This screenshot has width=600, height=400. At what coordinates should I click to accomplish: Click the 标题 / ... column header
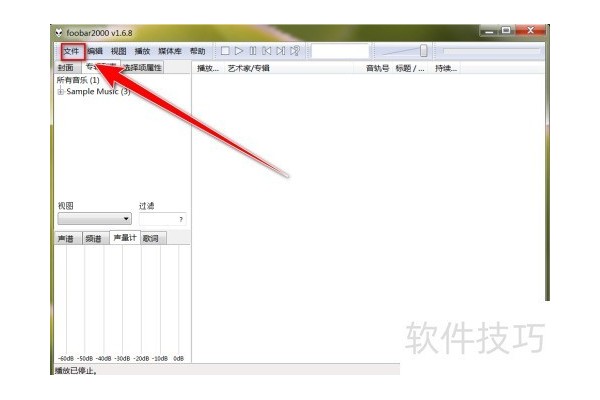pyautogui.click(x=410, y=69)
